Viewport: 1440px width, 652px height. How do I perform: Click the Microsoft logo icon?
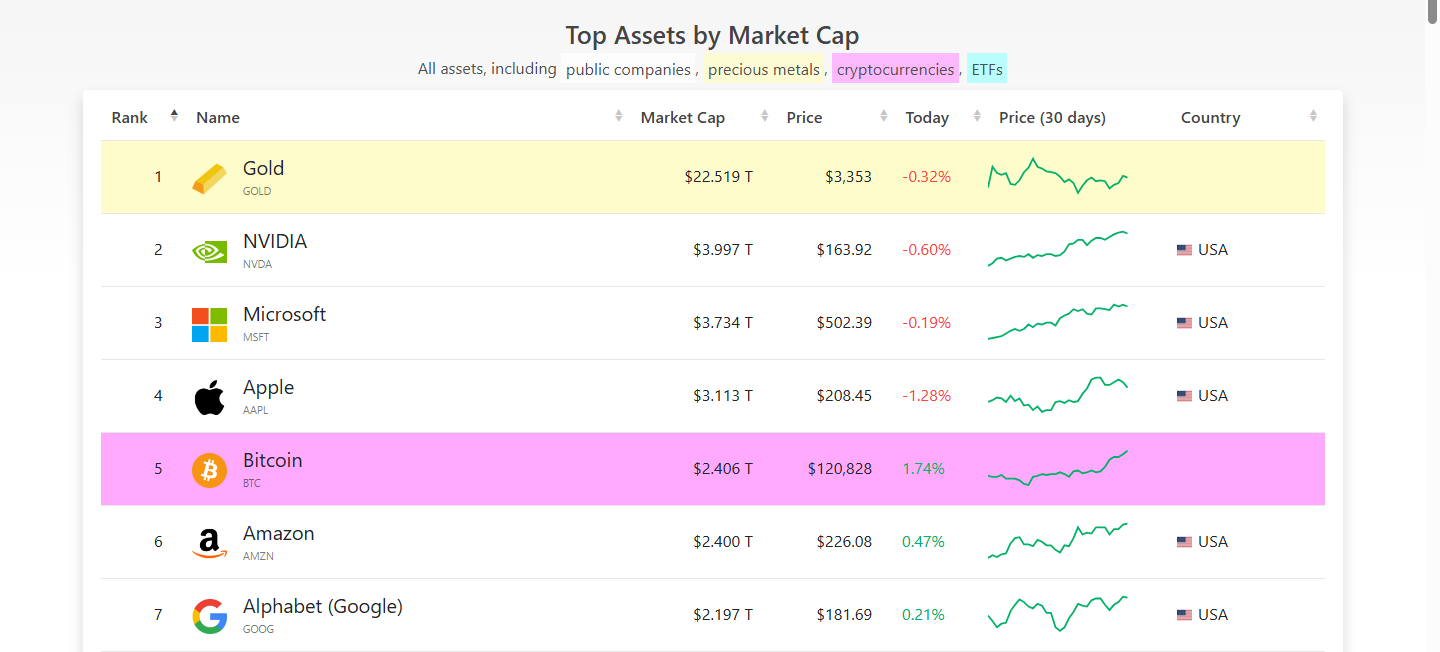coord(210,324)
